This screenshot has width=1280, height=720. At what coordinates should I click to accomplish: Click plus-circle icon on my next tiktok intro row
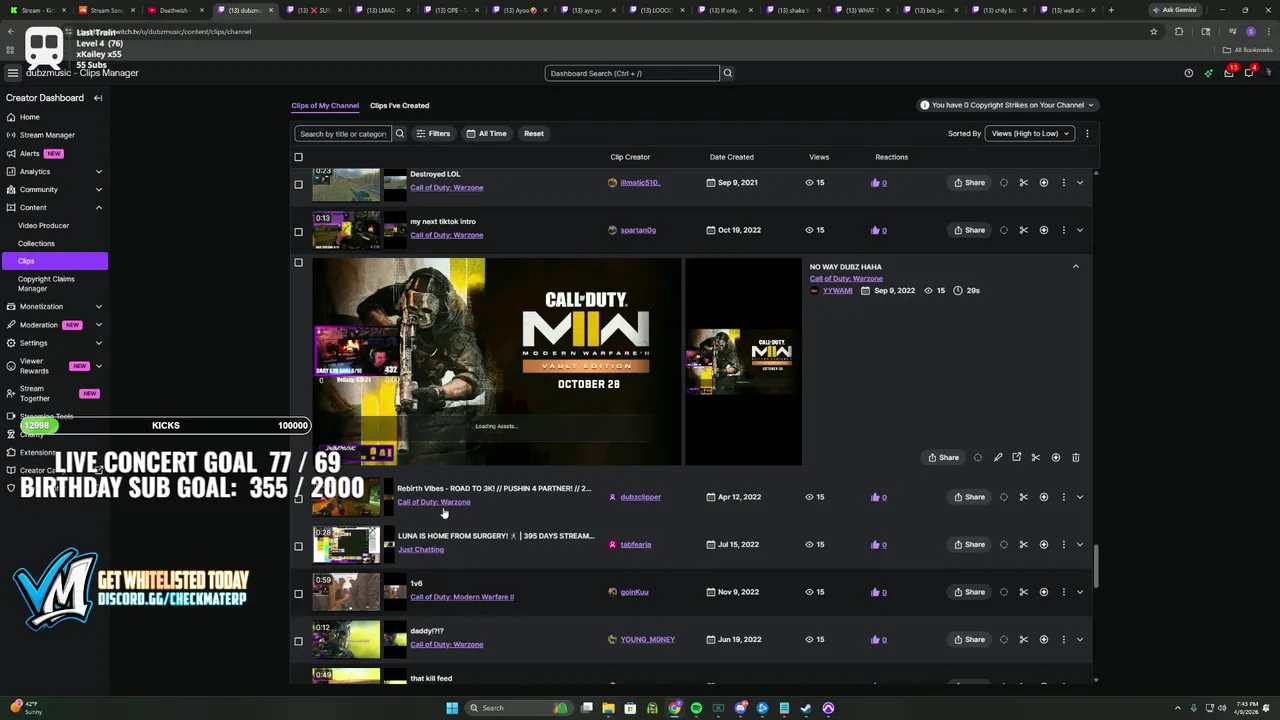click(x=1044, y=230)
